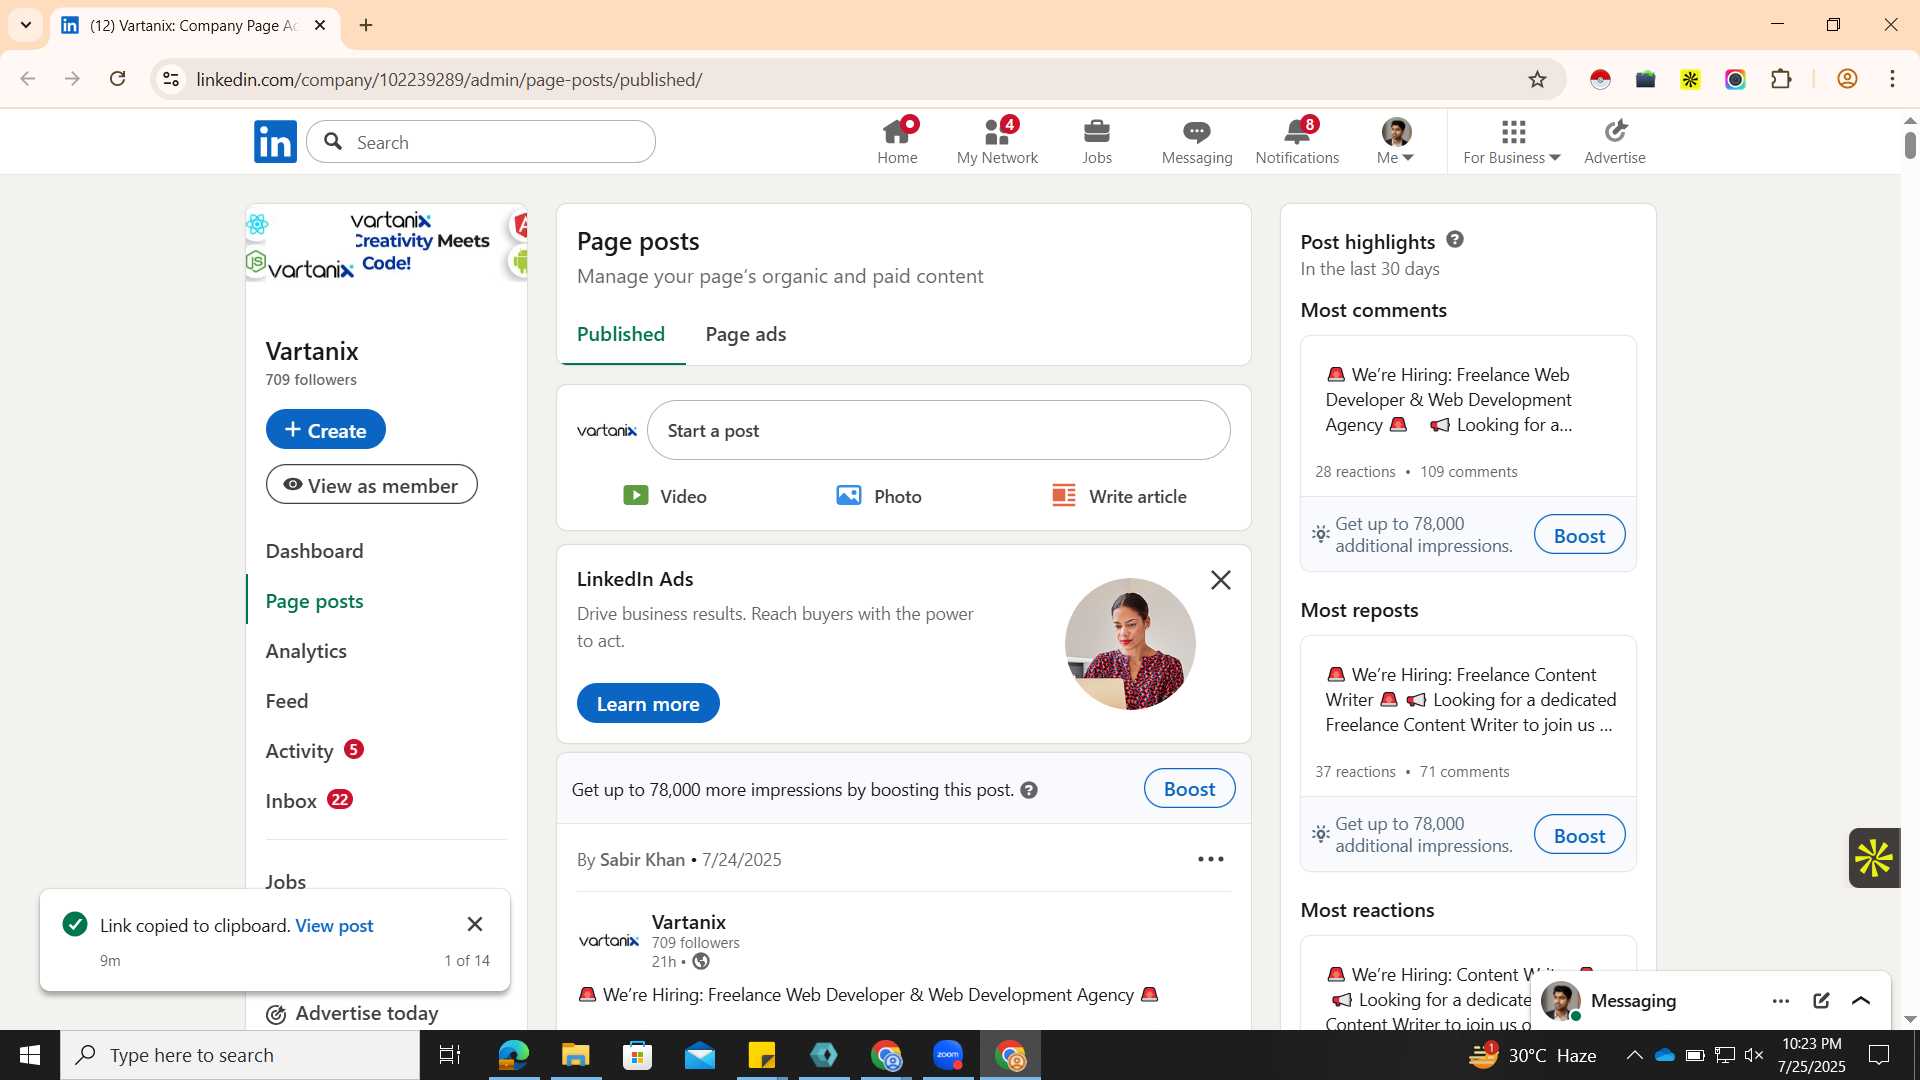The image size is (1920, 1080).
Task: Show hidden system tray icons
Action: [1634, 1055]
